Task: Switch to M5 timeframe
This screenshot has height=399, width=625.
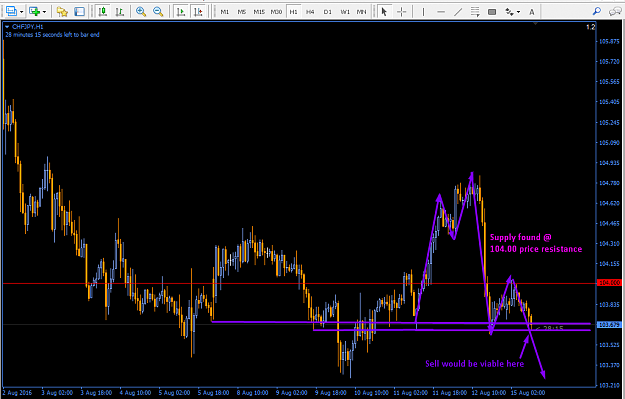Action: point(242,12)
